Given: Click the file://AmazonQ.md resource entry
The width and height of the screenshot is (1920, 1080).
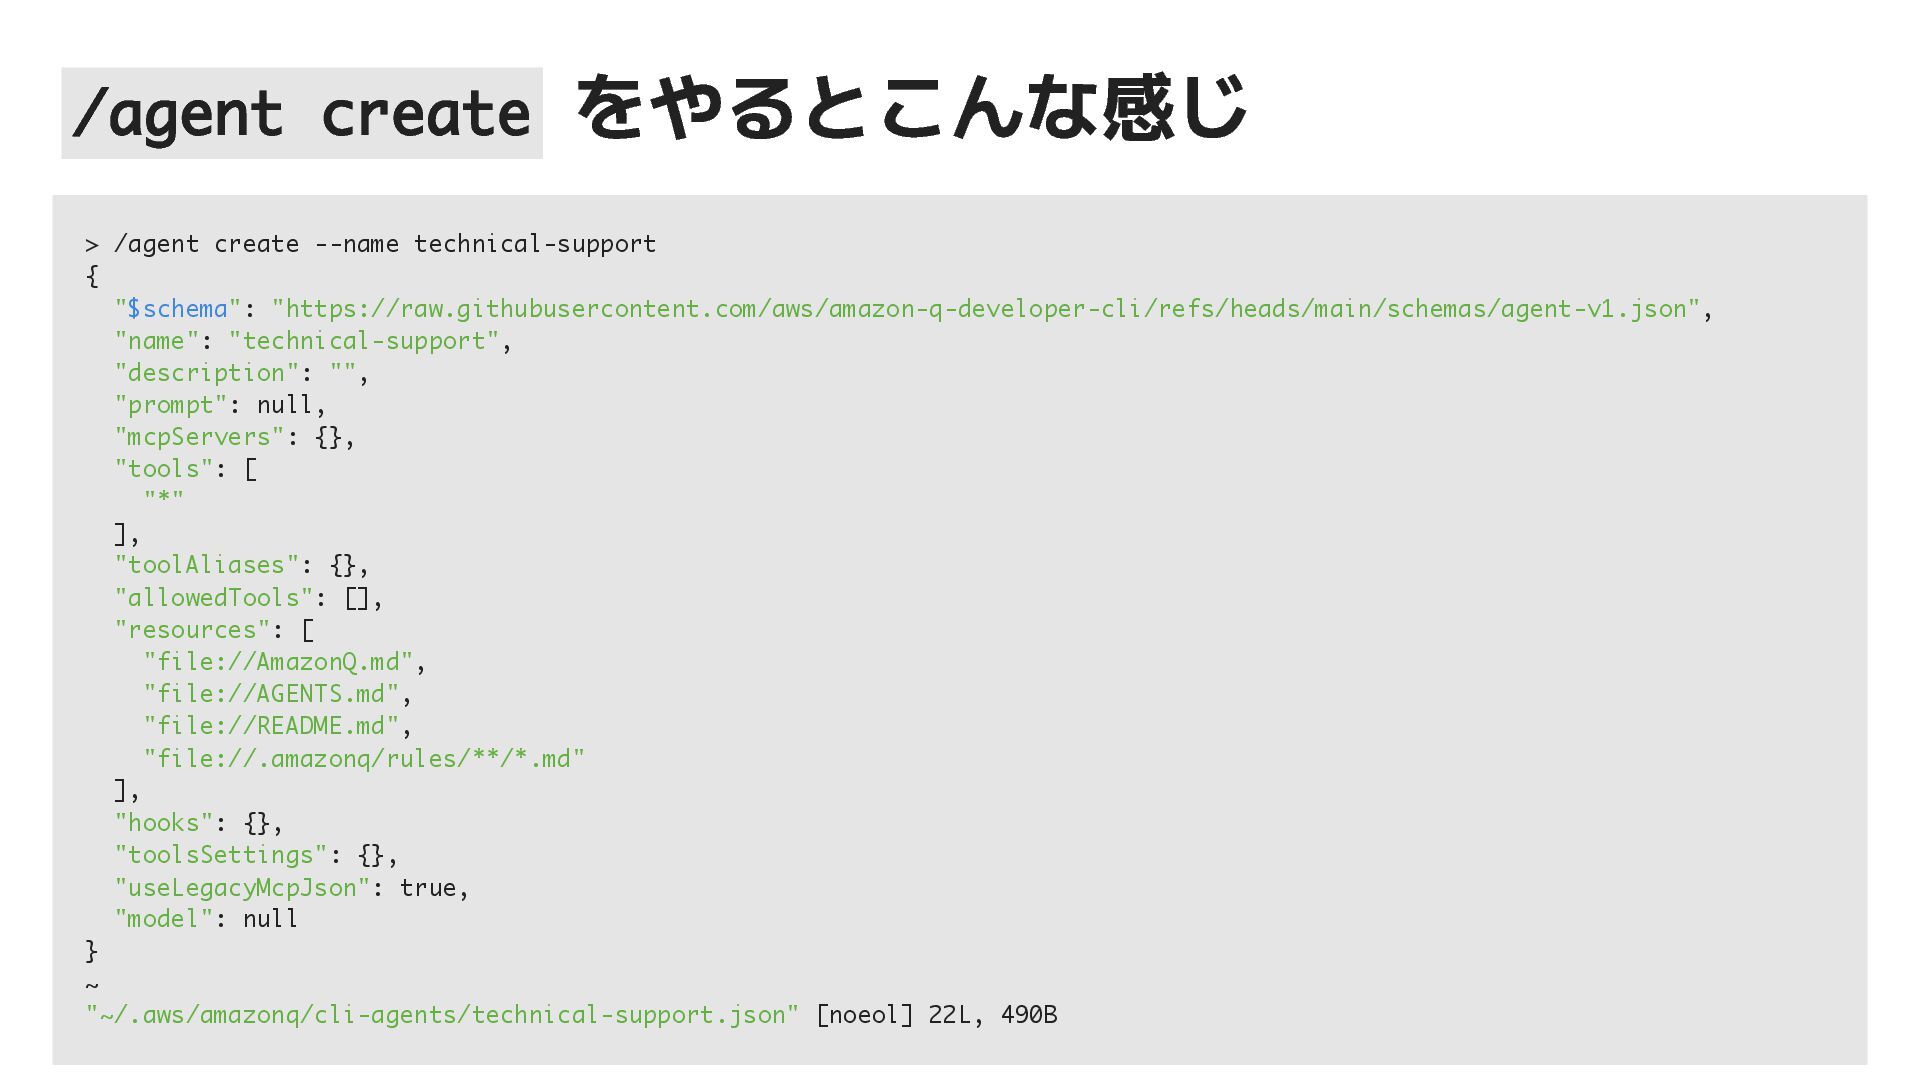Looking at the screenshot, I should (278, 662).
